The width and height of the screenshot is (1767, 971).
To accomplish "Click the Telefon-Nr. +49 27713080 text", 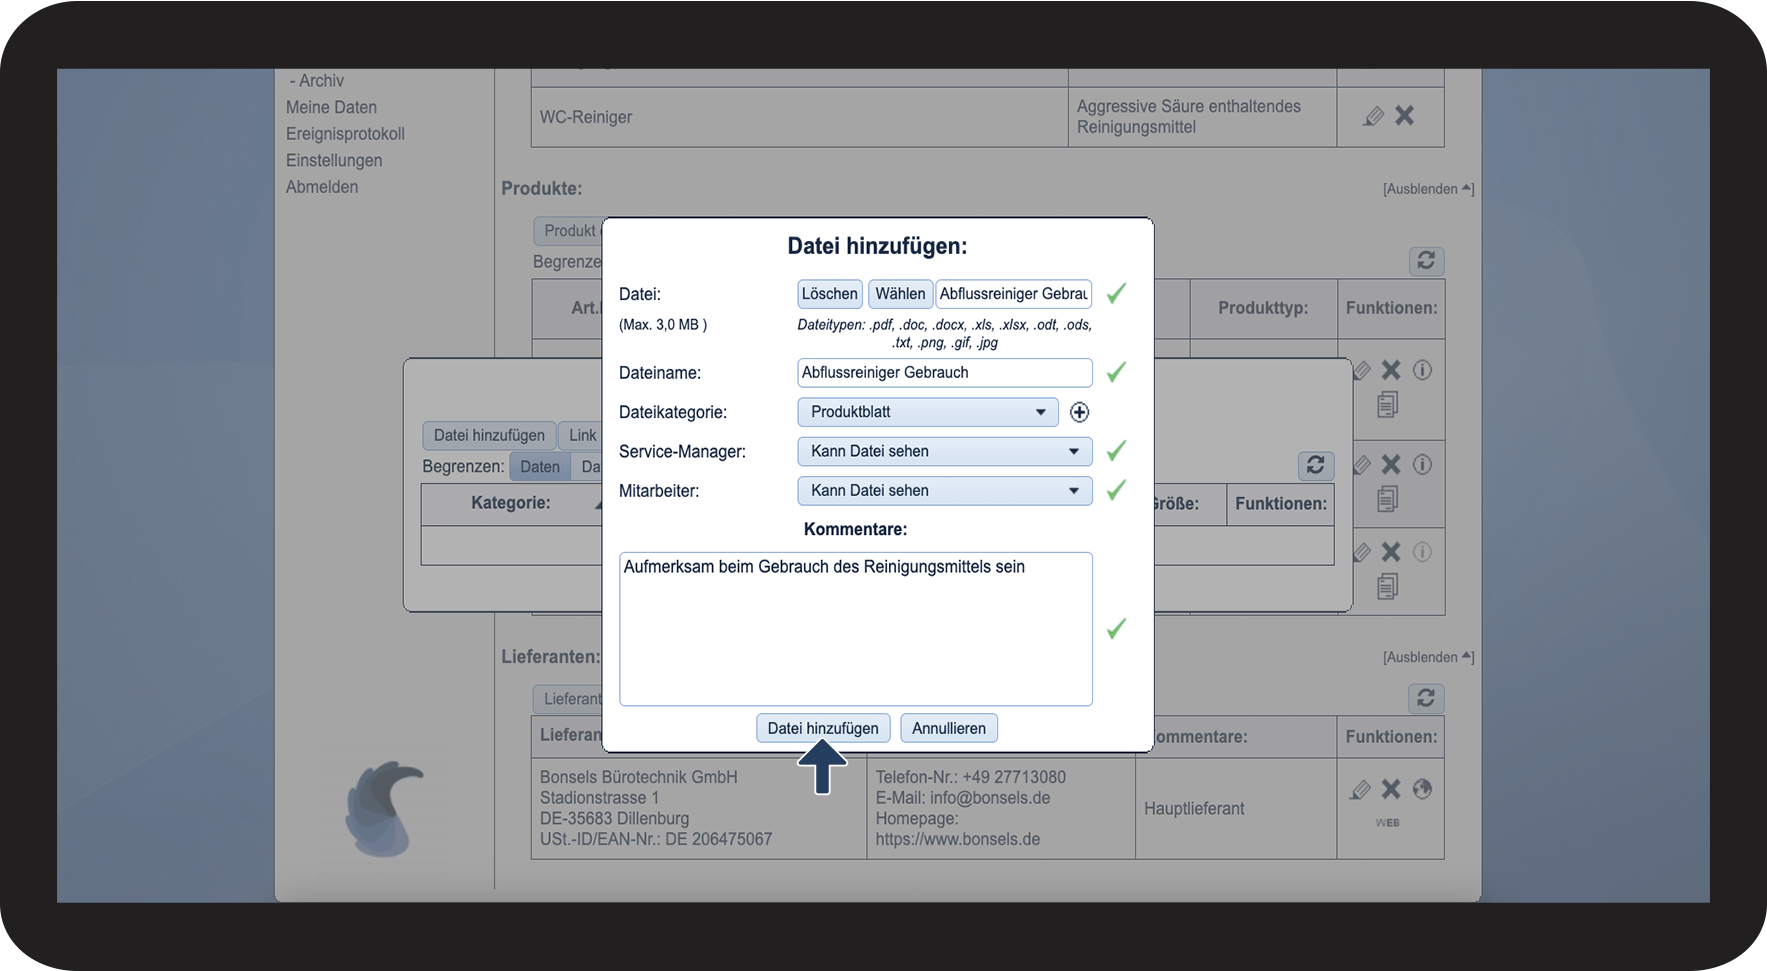I will pos(971,777).
